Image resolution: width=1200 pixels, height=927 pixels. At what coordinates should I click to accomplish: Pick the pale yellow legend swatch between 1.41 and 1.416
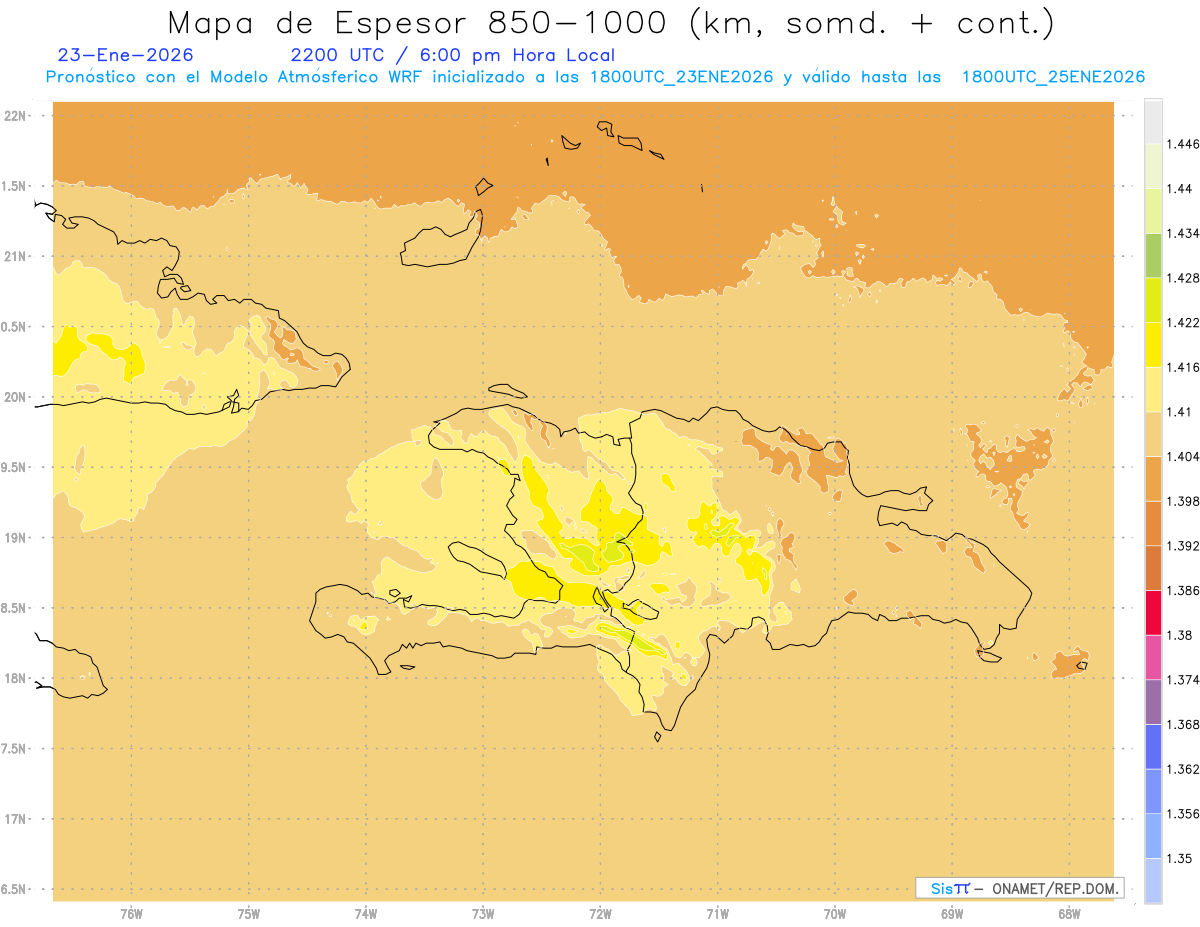(x=1153, y=389)
